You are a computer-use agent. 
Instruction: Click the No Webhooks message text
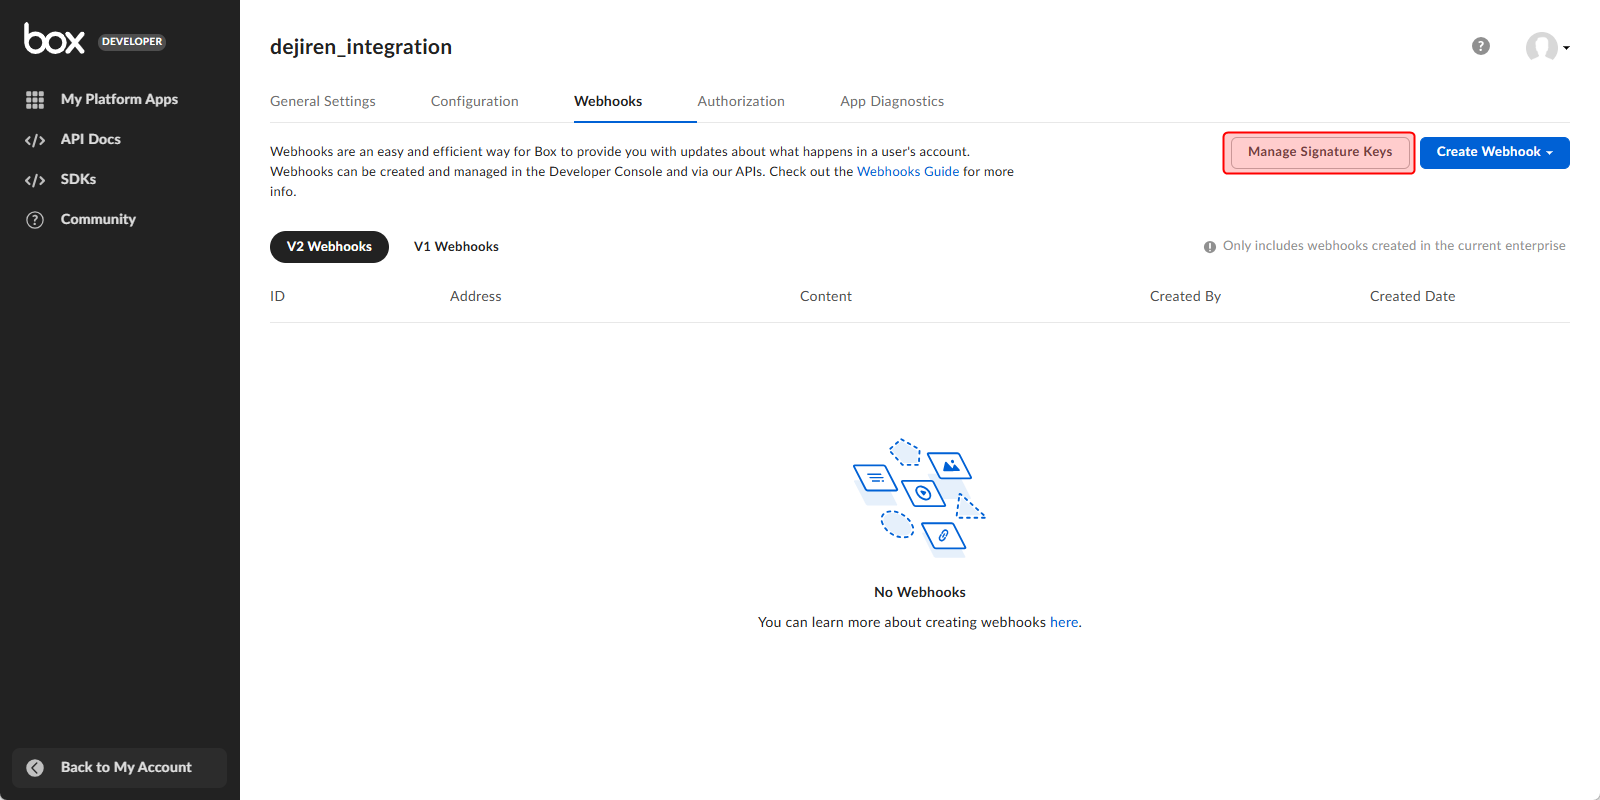tap(920, 592)
